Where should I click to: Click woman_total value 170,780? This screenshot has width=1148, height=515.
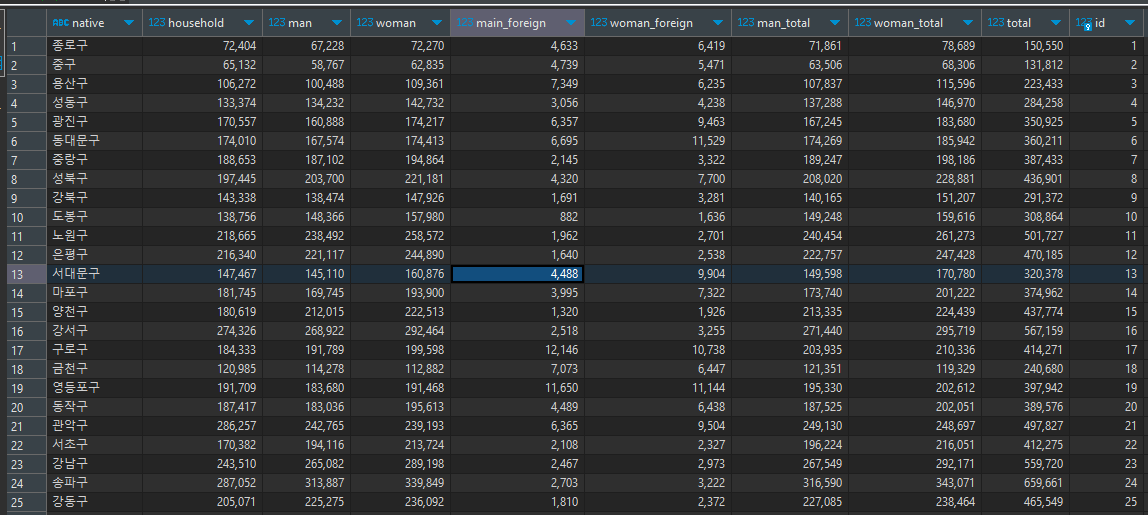(915, 273)
